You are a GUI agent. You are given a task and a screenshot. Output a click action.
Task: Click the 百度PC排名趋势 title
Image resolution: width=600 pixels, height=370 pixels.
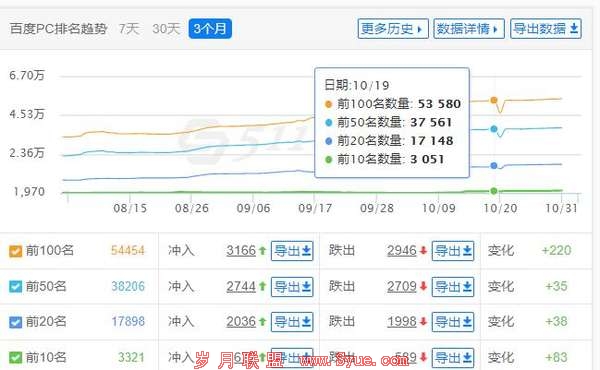click(58, 29)
